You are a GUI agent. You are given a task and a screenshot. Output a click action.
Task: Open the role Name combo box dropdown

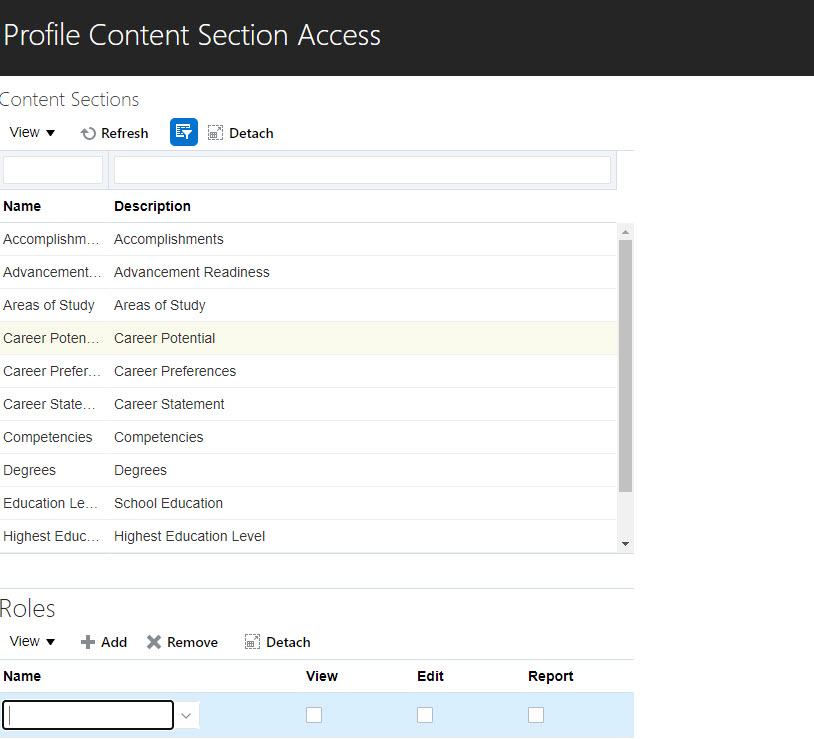point(186,714)
